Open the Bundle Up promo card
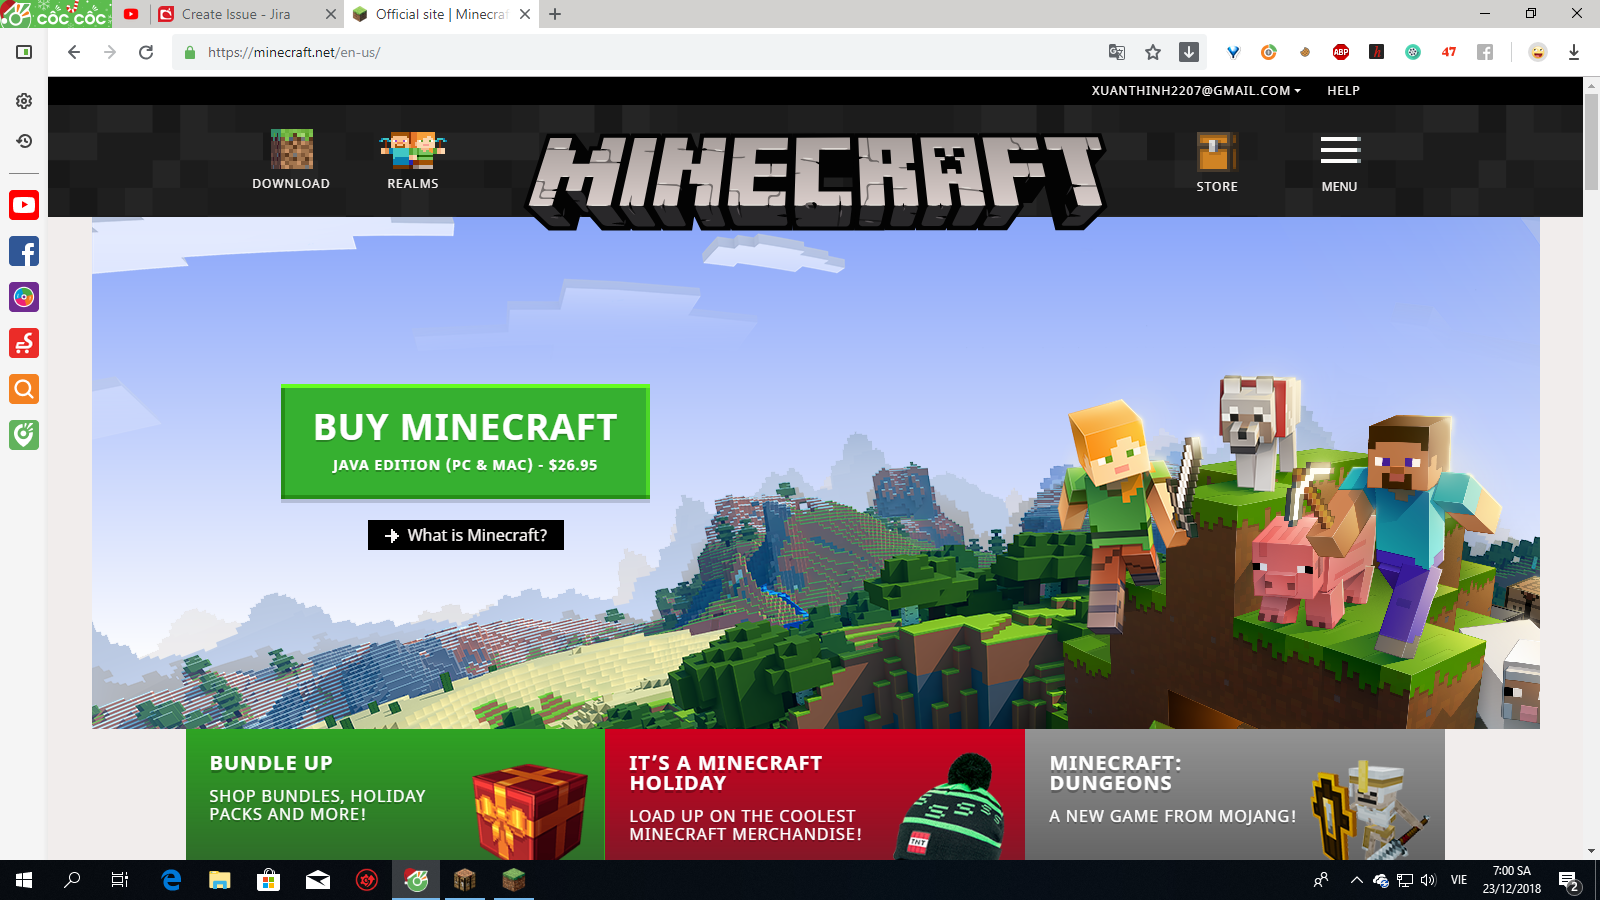Viewport: 1600px width, 900px height. pos(395,794)
